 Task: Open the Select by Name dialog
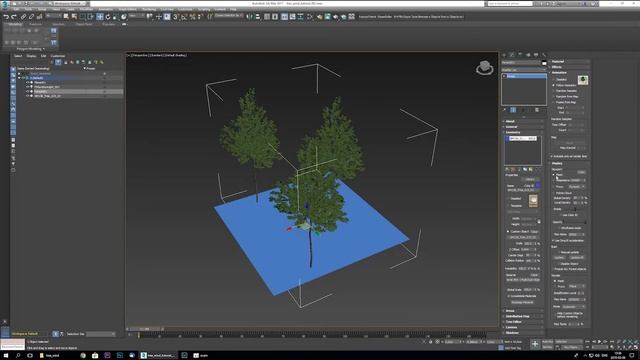(x=74, y=17)
